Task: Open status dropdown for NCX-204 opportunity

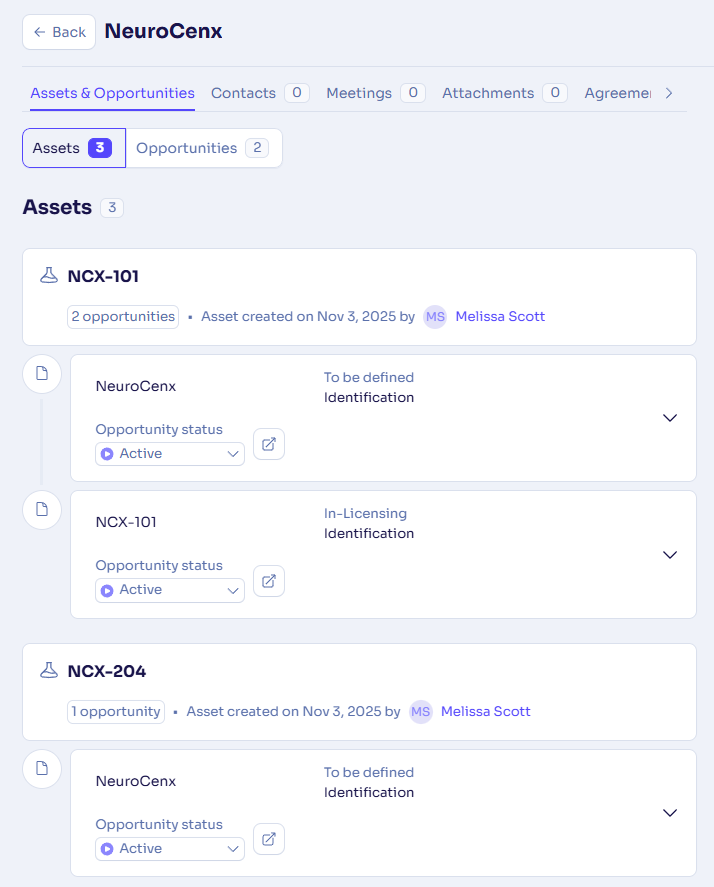Action: click(170, 849)
